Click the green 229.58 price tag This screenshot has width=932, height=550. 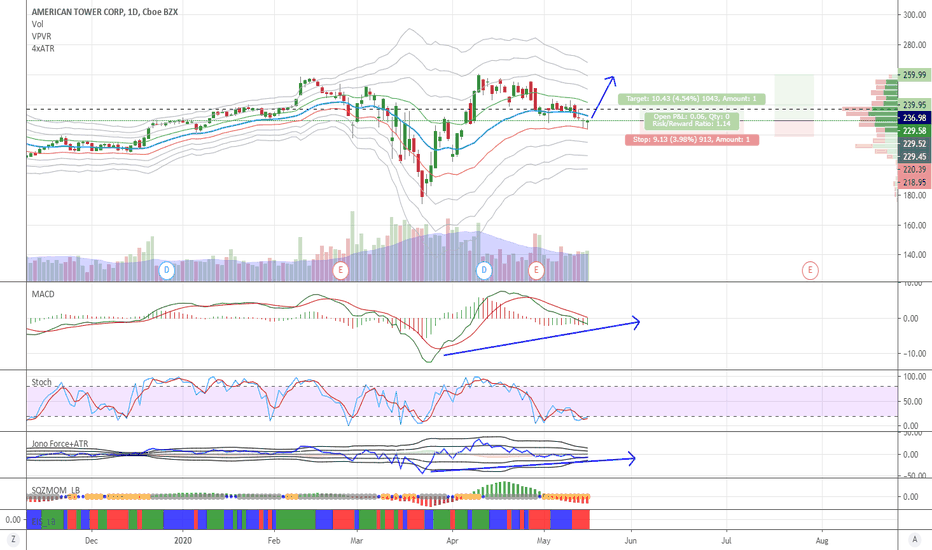click(914, 131)
